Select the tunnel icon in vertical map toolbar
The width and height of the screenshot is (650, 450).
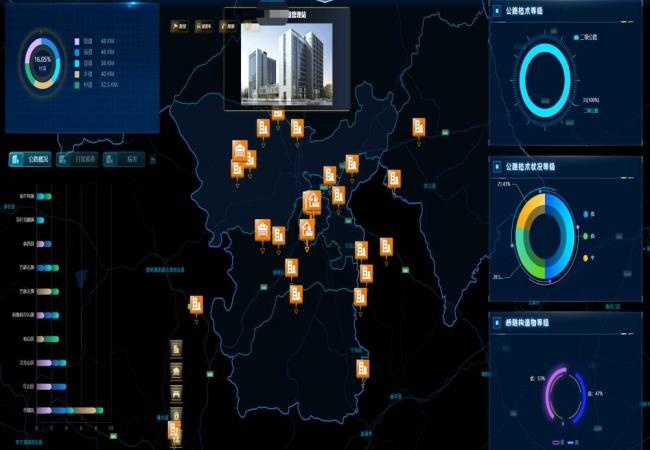(x=176, y=393)
